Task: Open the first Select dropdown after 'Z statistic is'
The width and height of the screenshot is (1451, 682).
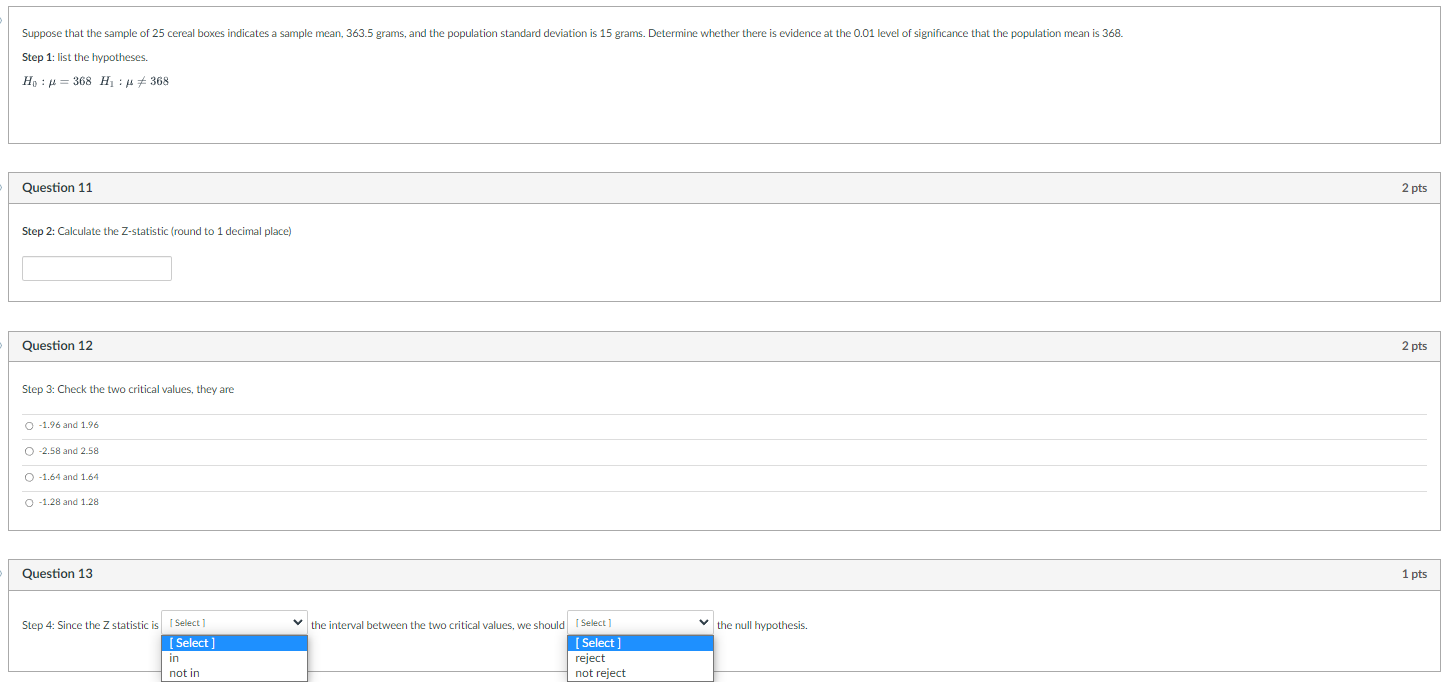Action: [x=234, y=623]
